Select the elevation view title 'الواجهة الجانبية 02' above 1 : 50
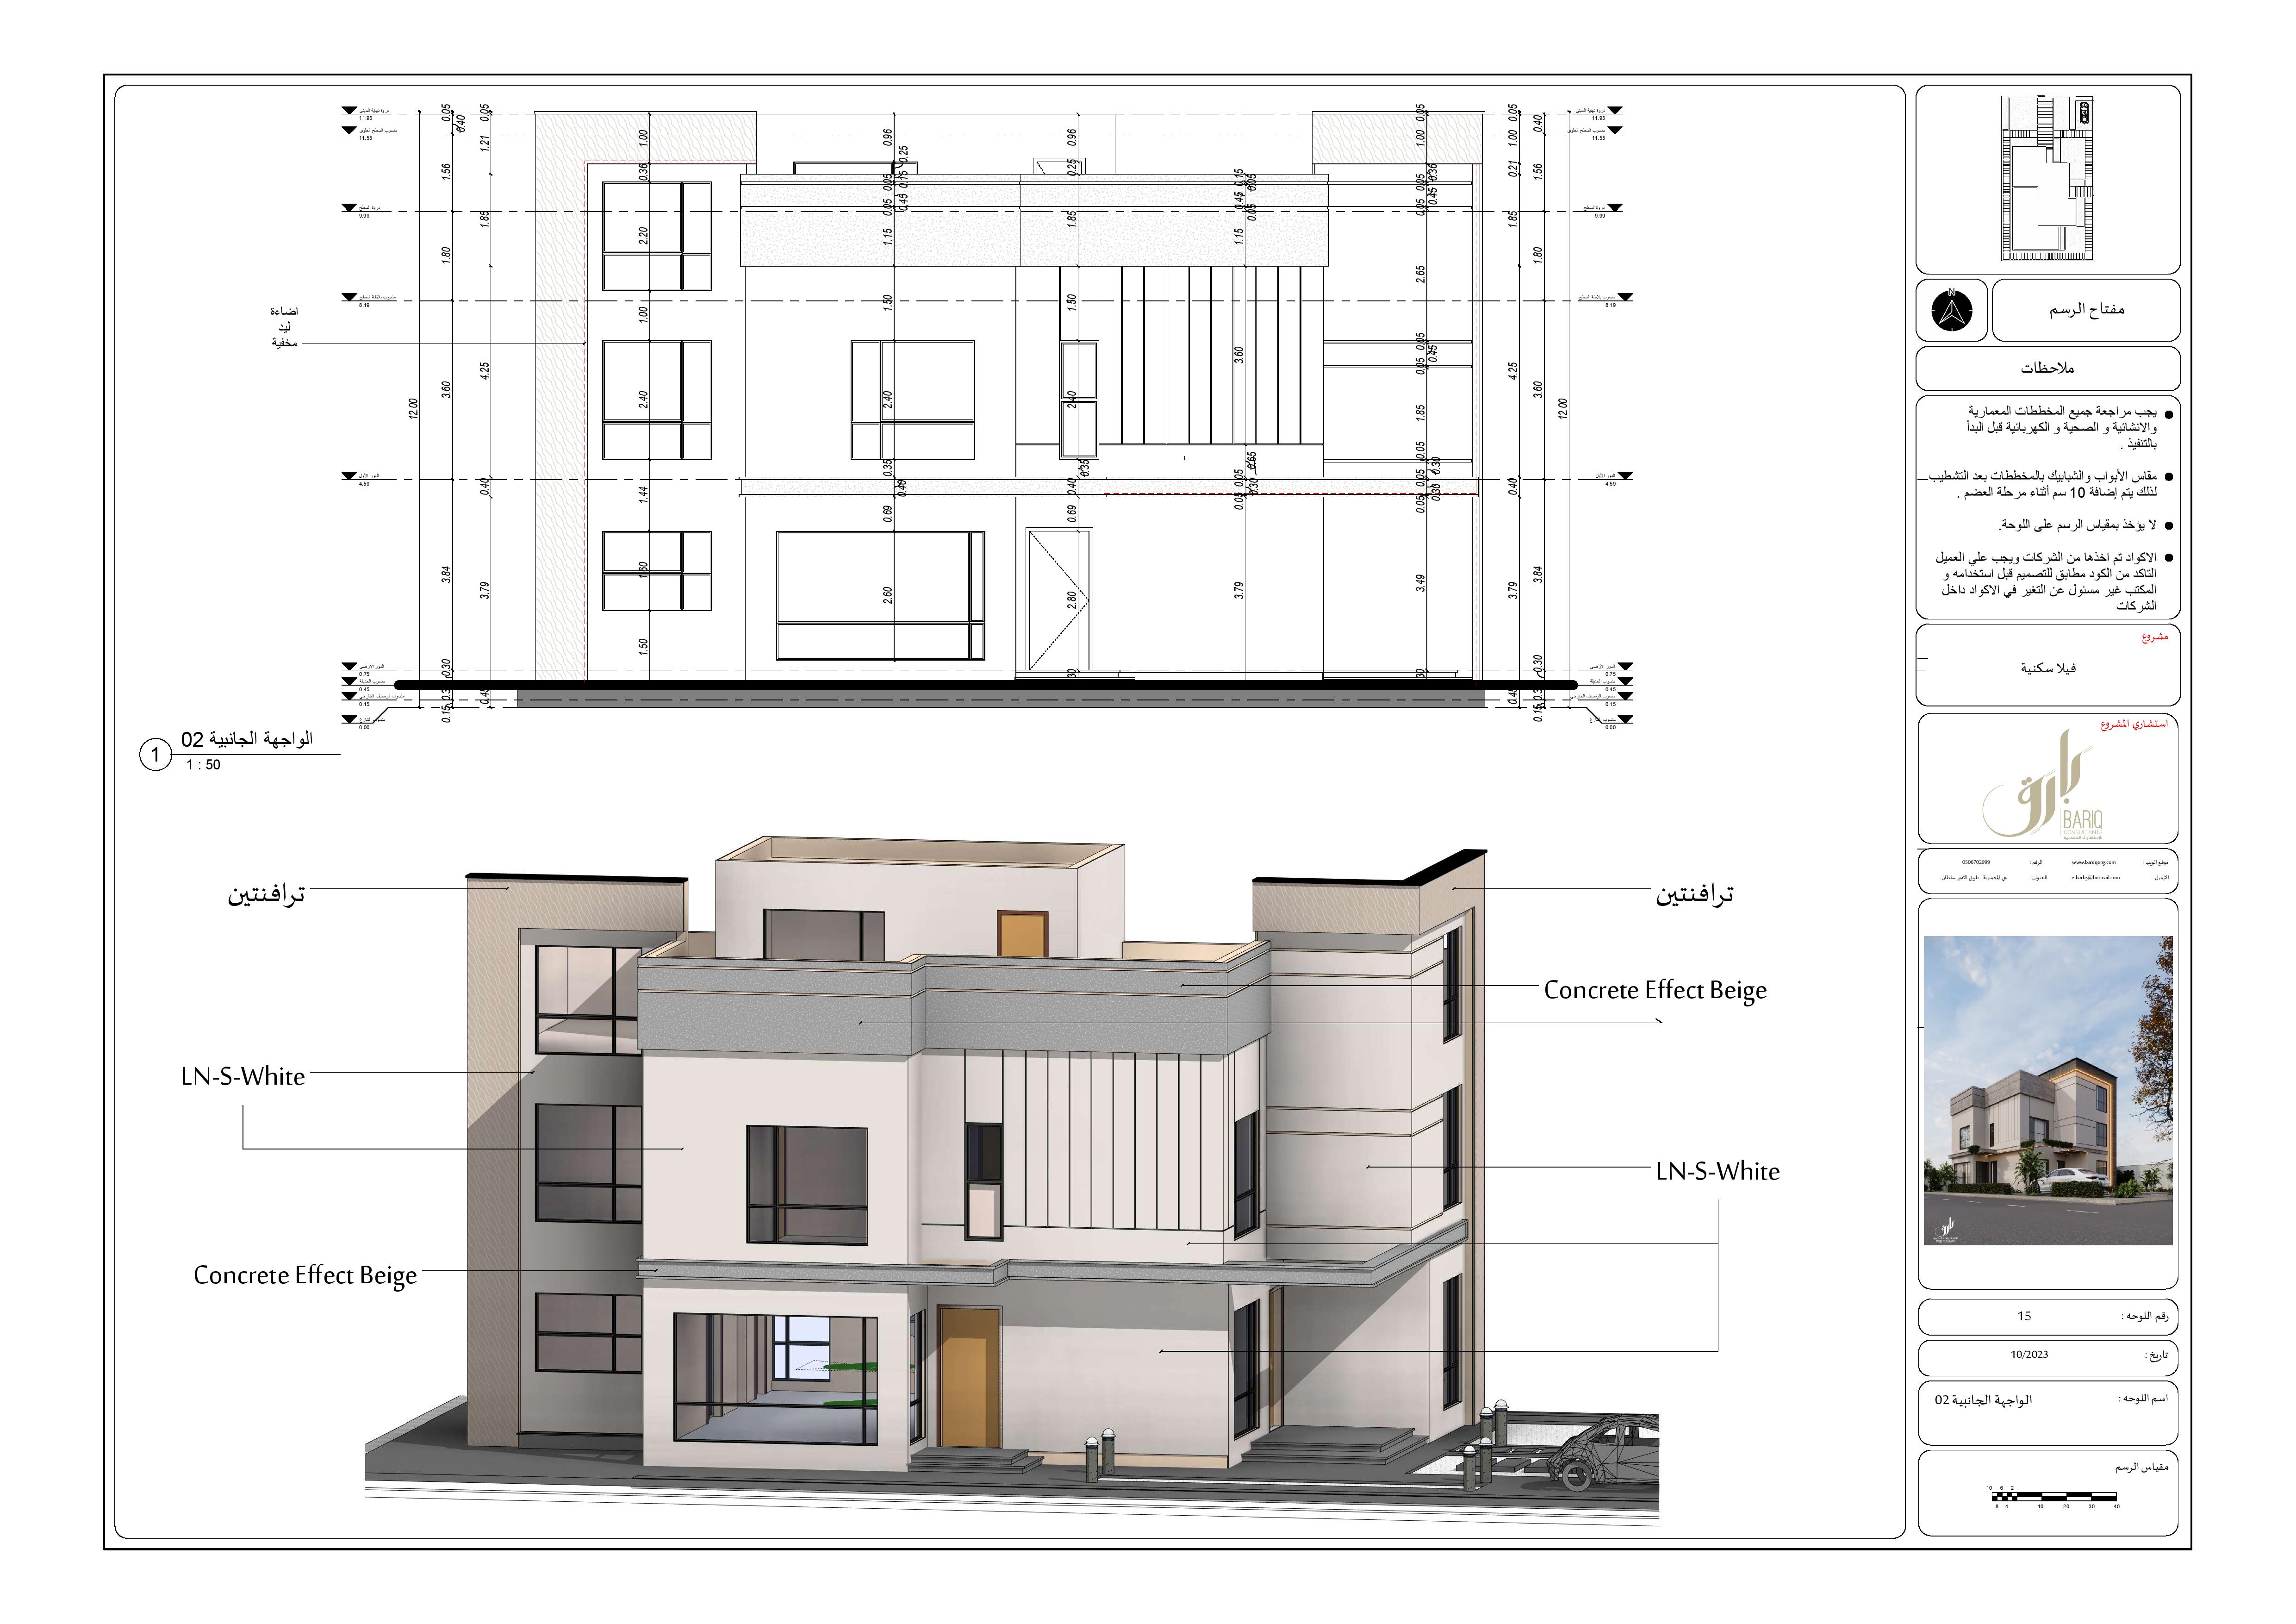The width and height of the screenshot is (2296, 1624). pos(247,739)
